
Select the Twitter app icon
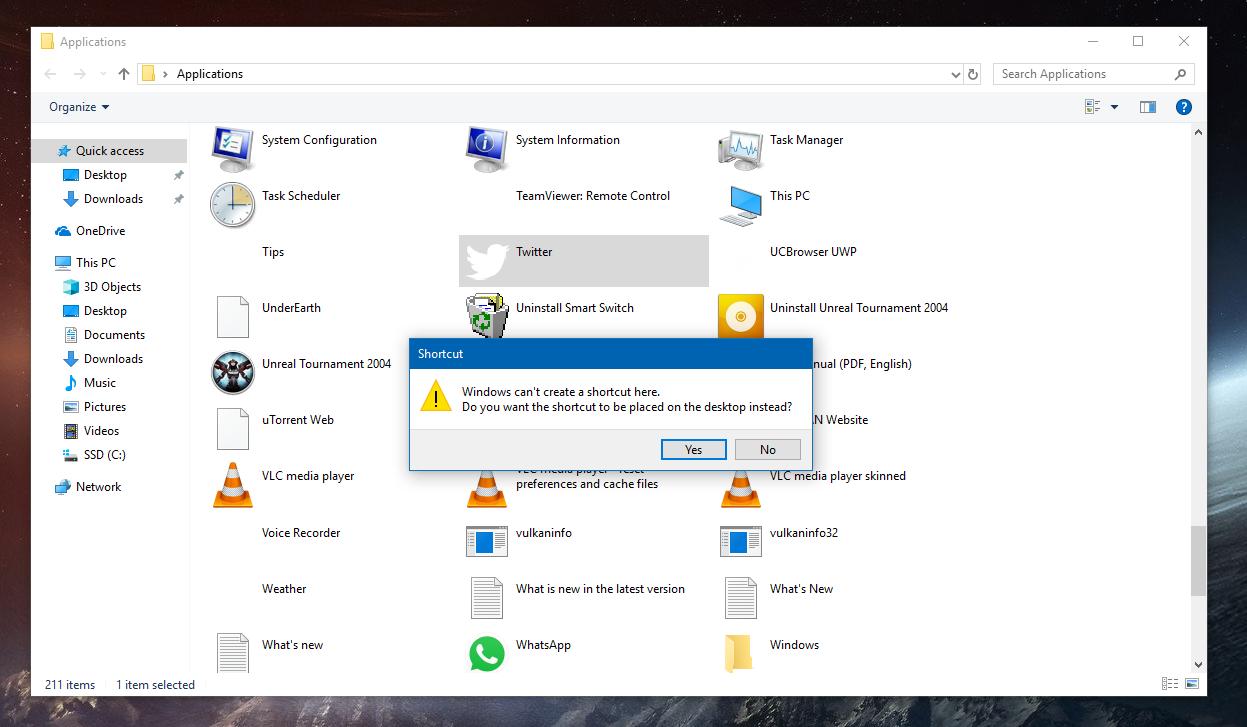(486, 262)
